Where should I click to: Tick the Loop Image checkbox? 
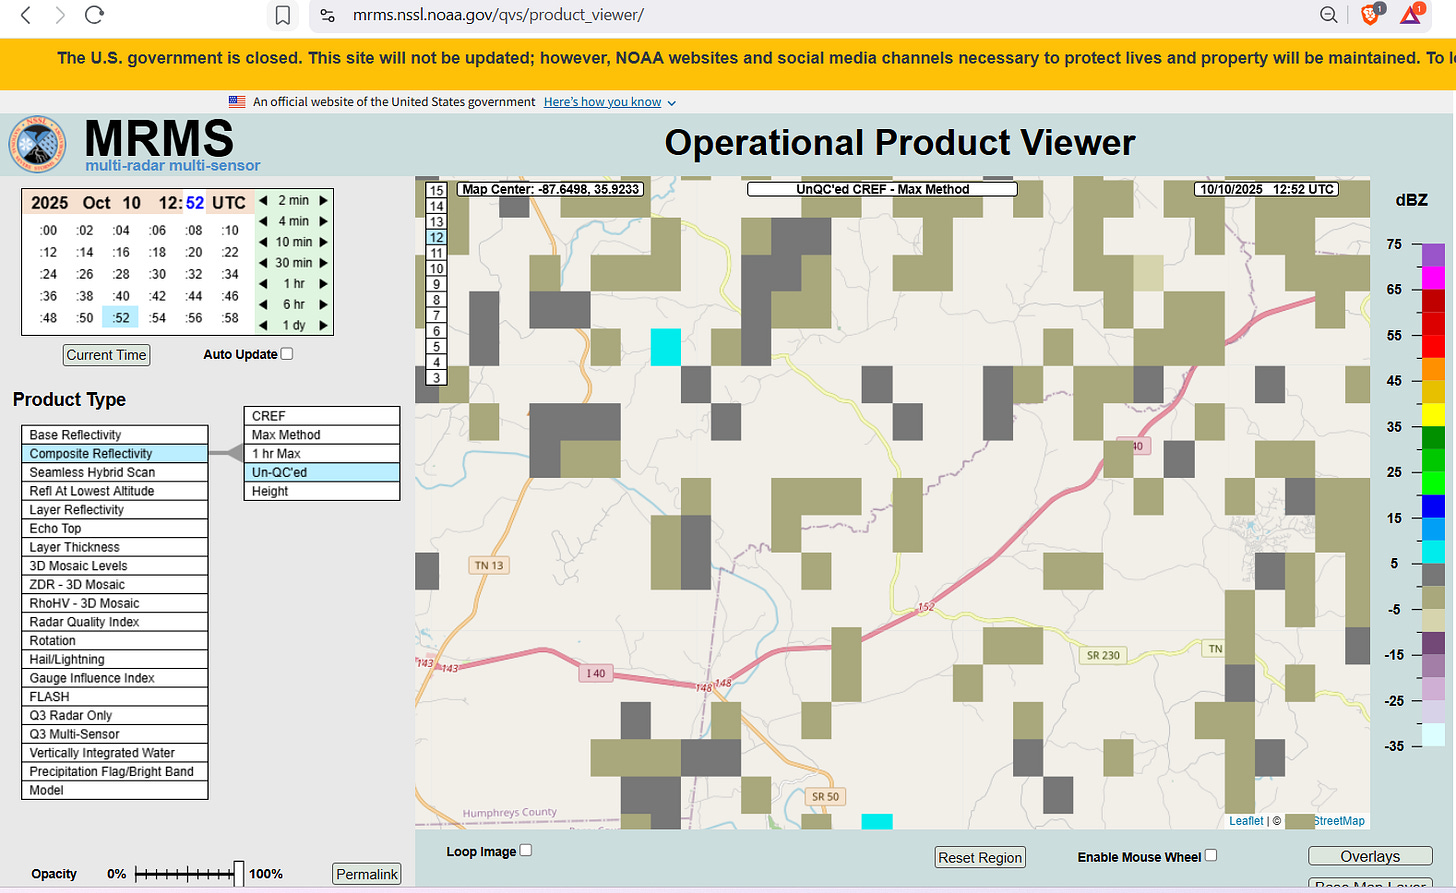point(526,851)
